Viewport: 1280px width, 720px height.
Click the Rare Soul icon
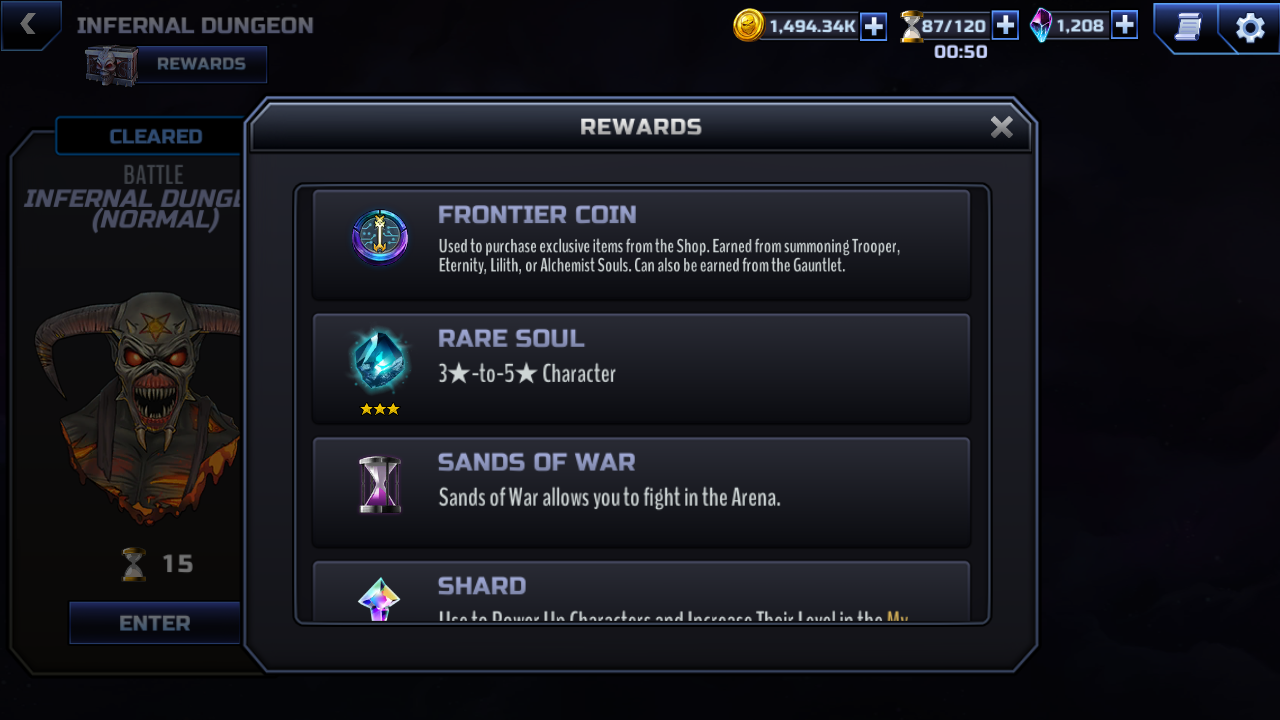(x=380, y=360)
